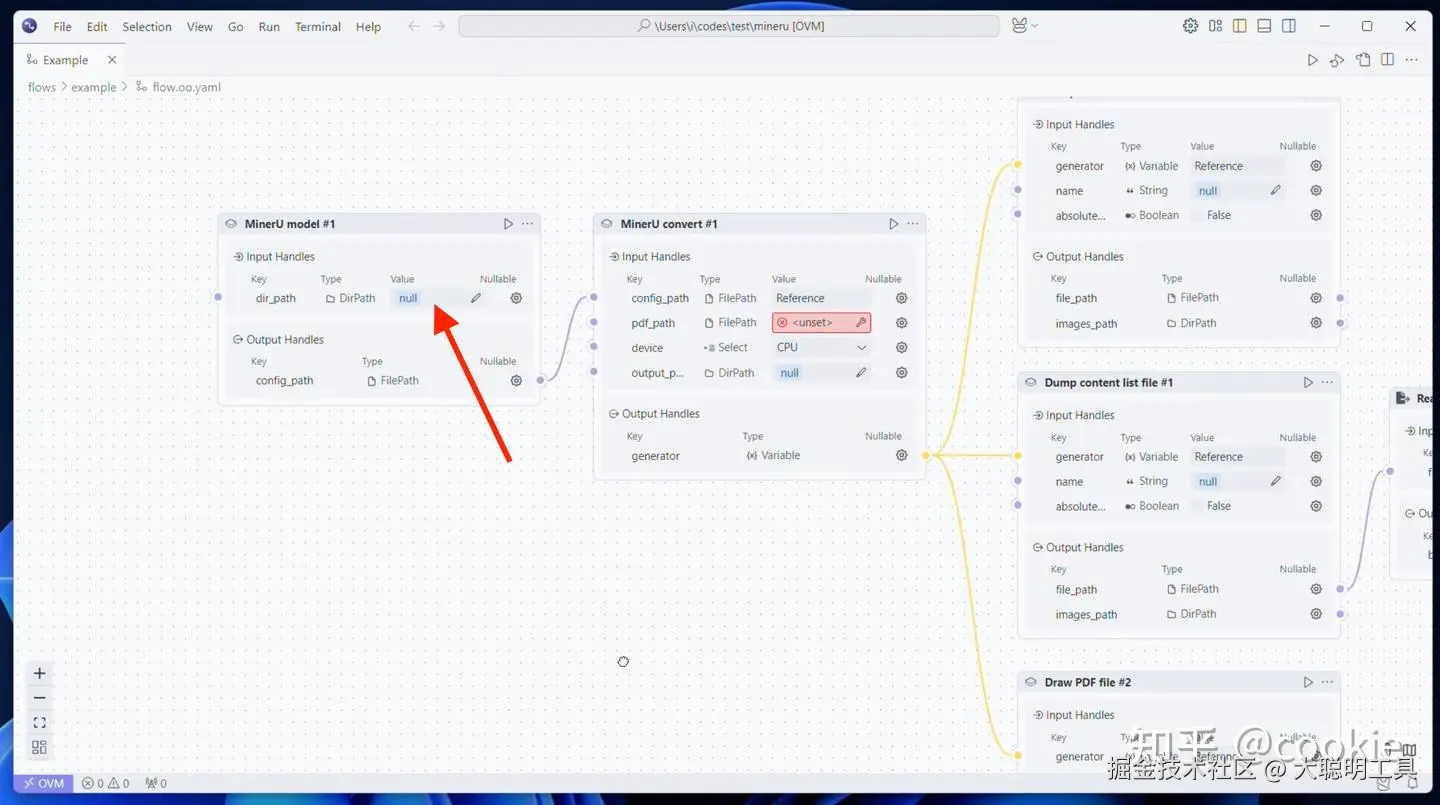Toggle primary side bar layout icon

coord(1240,26)
